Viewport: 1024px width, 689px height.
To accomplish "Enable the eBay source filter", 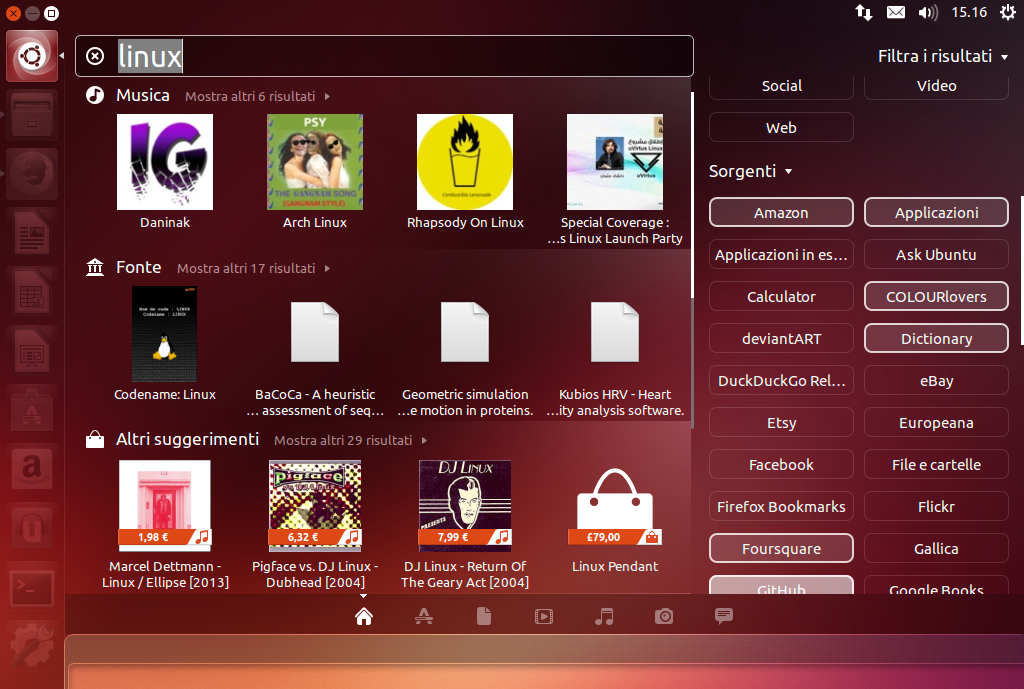I will click(x=936, y=381).
